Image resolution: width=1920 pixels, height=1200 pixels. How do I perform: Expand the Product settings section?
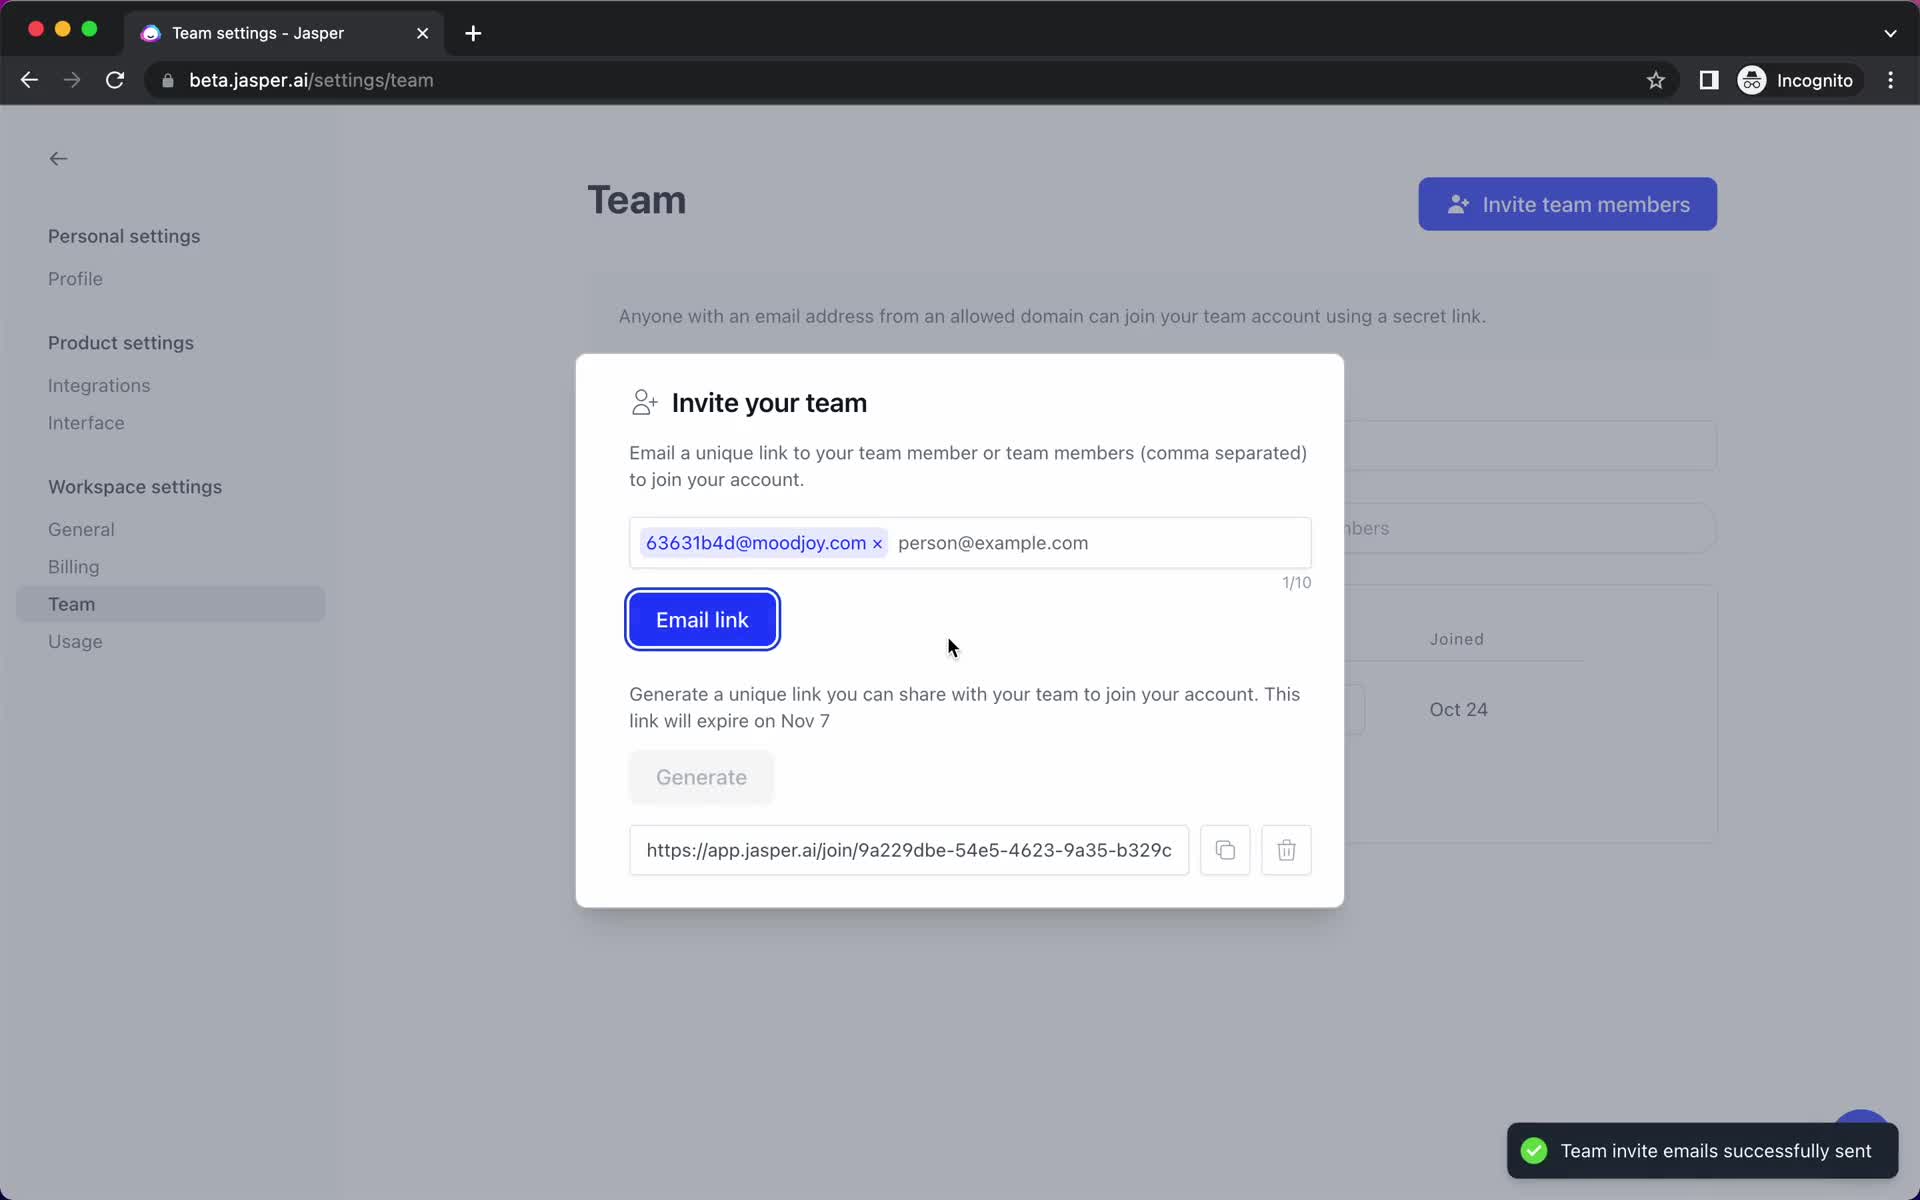(x=120, y=341)
